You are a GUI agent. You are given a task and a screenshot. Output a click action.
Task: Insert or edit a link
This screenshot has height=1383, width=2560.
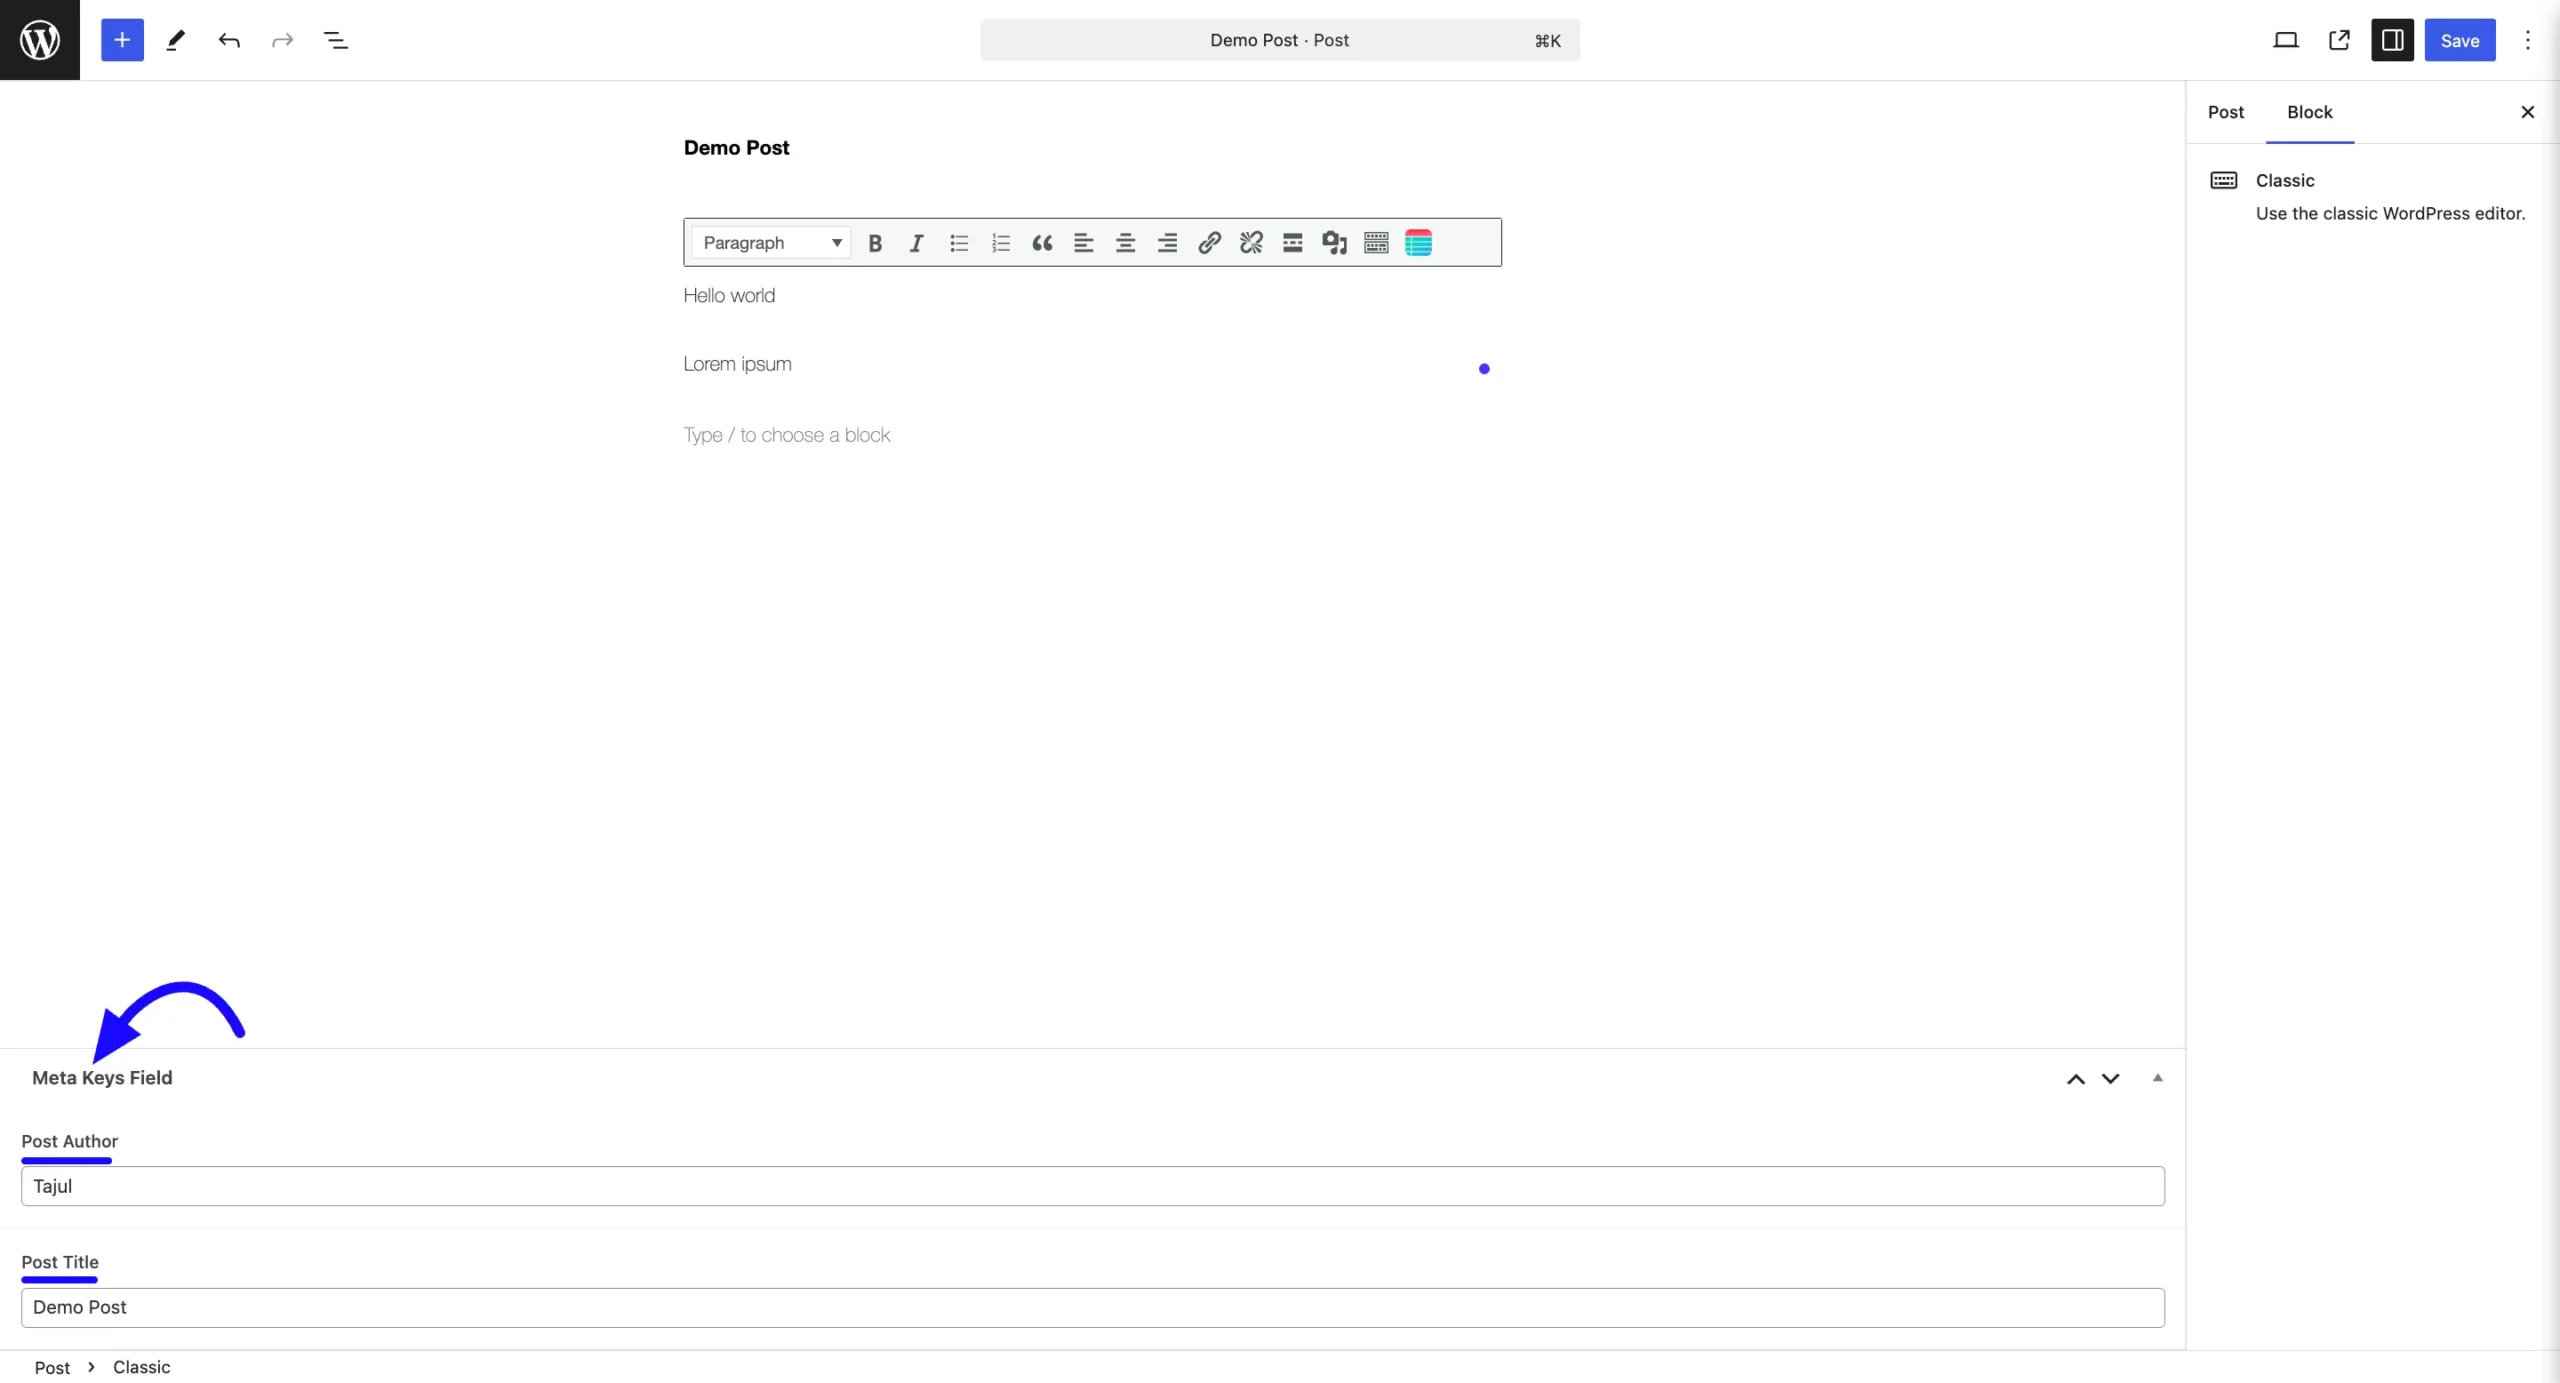point(1210,243)
